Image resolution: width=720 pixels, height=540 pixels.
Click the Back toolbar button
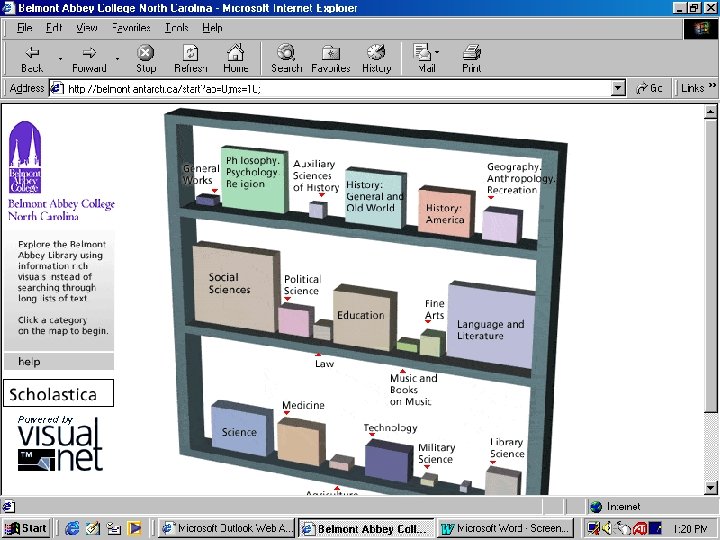pos(32,59)
